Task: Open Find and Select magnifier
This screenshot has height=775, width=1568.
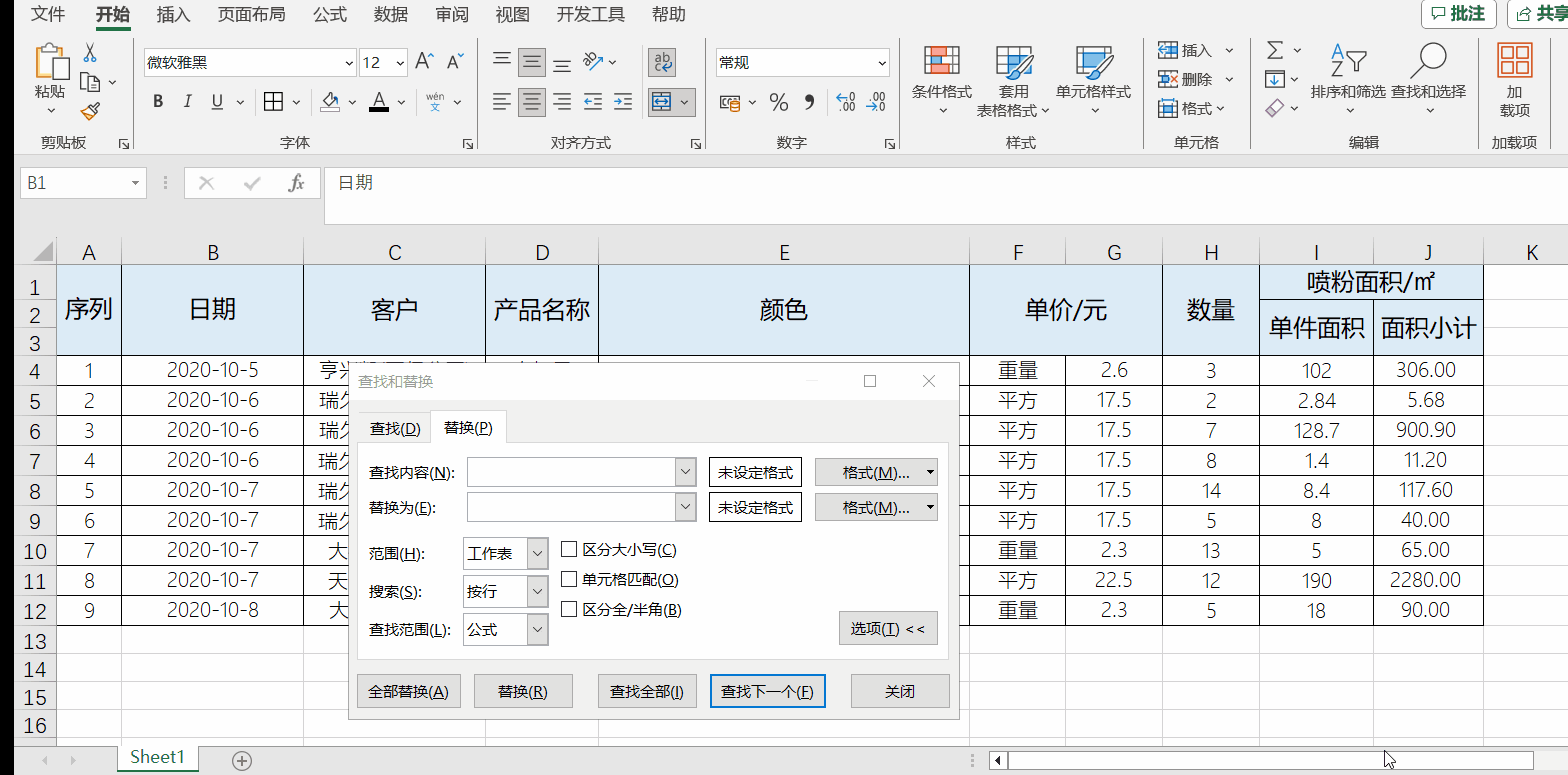Action: click(x=1428, y=78)
